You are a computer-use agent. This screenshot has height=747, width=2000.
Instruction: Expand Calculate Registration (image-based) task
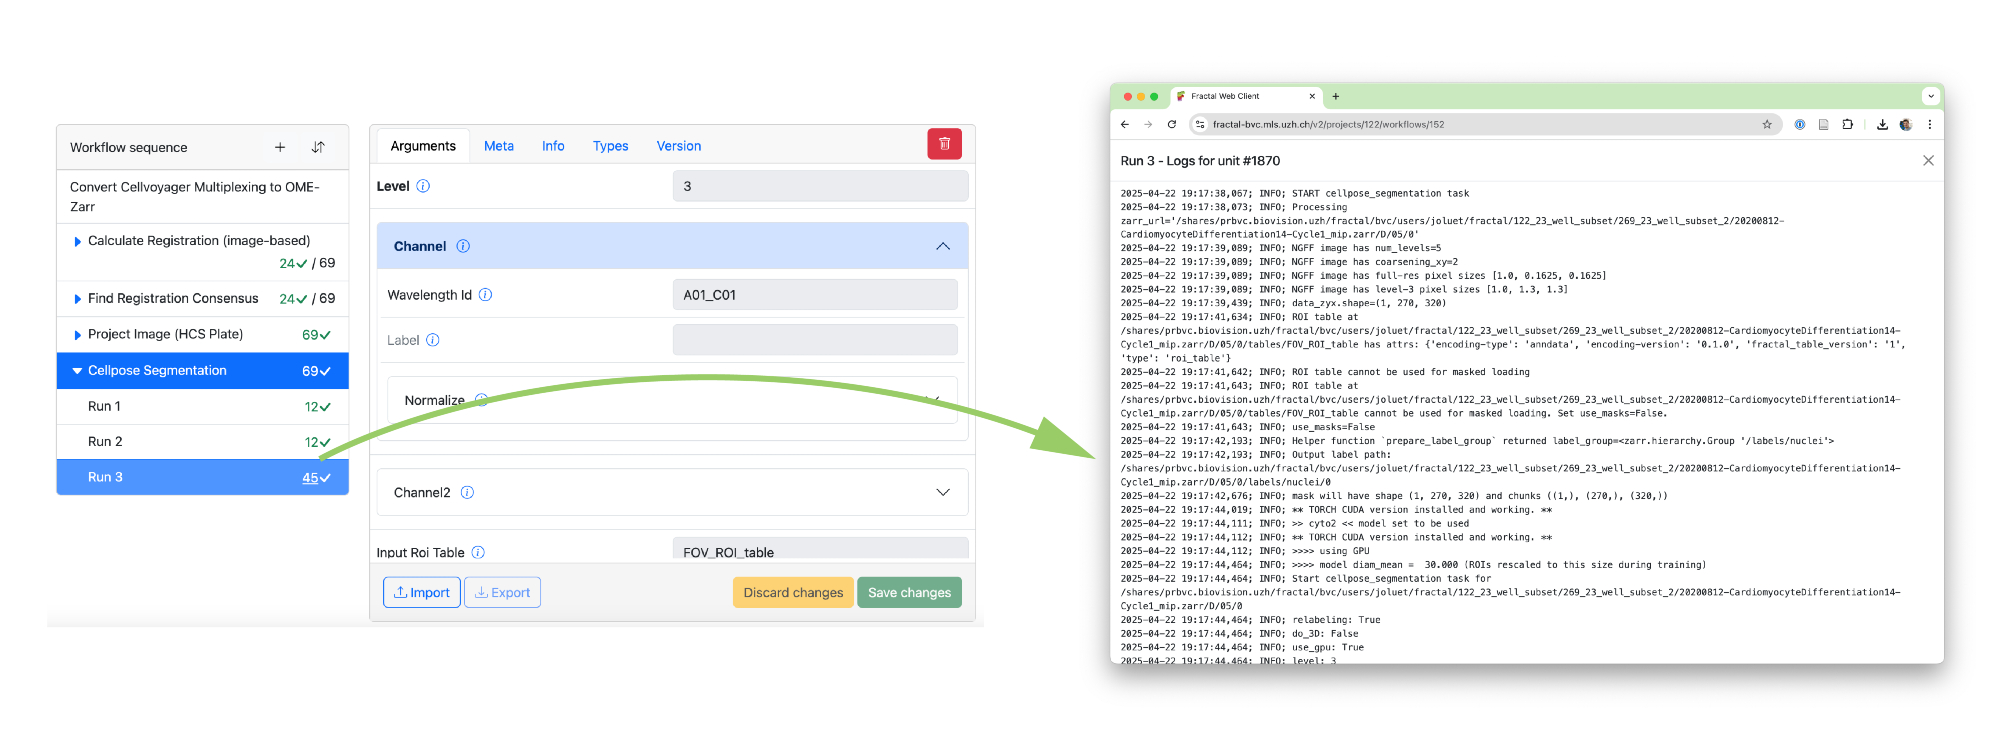click(x=77, y=242)
